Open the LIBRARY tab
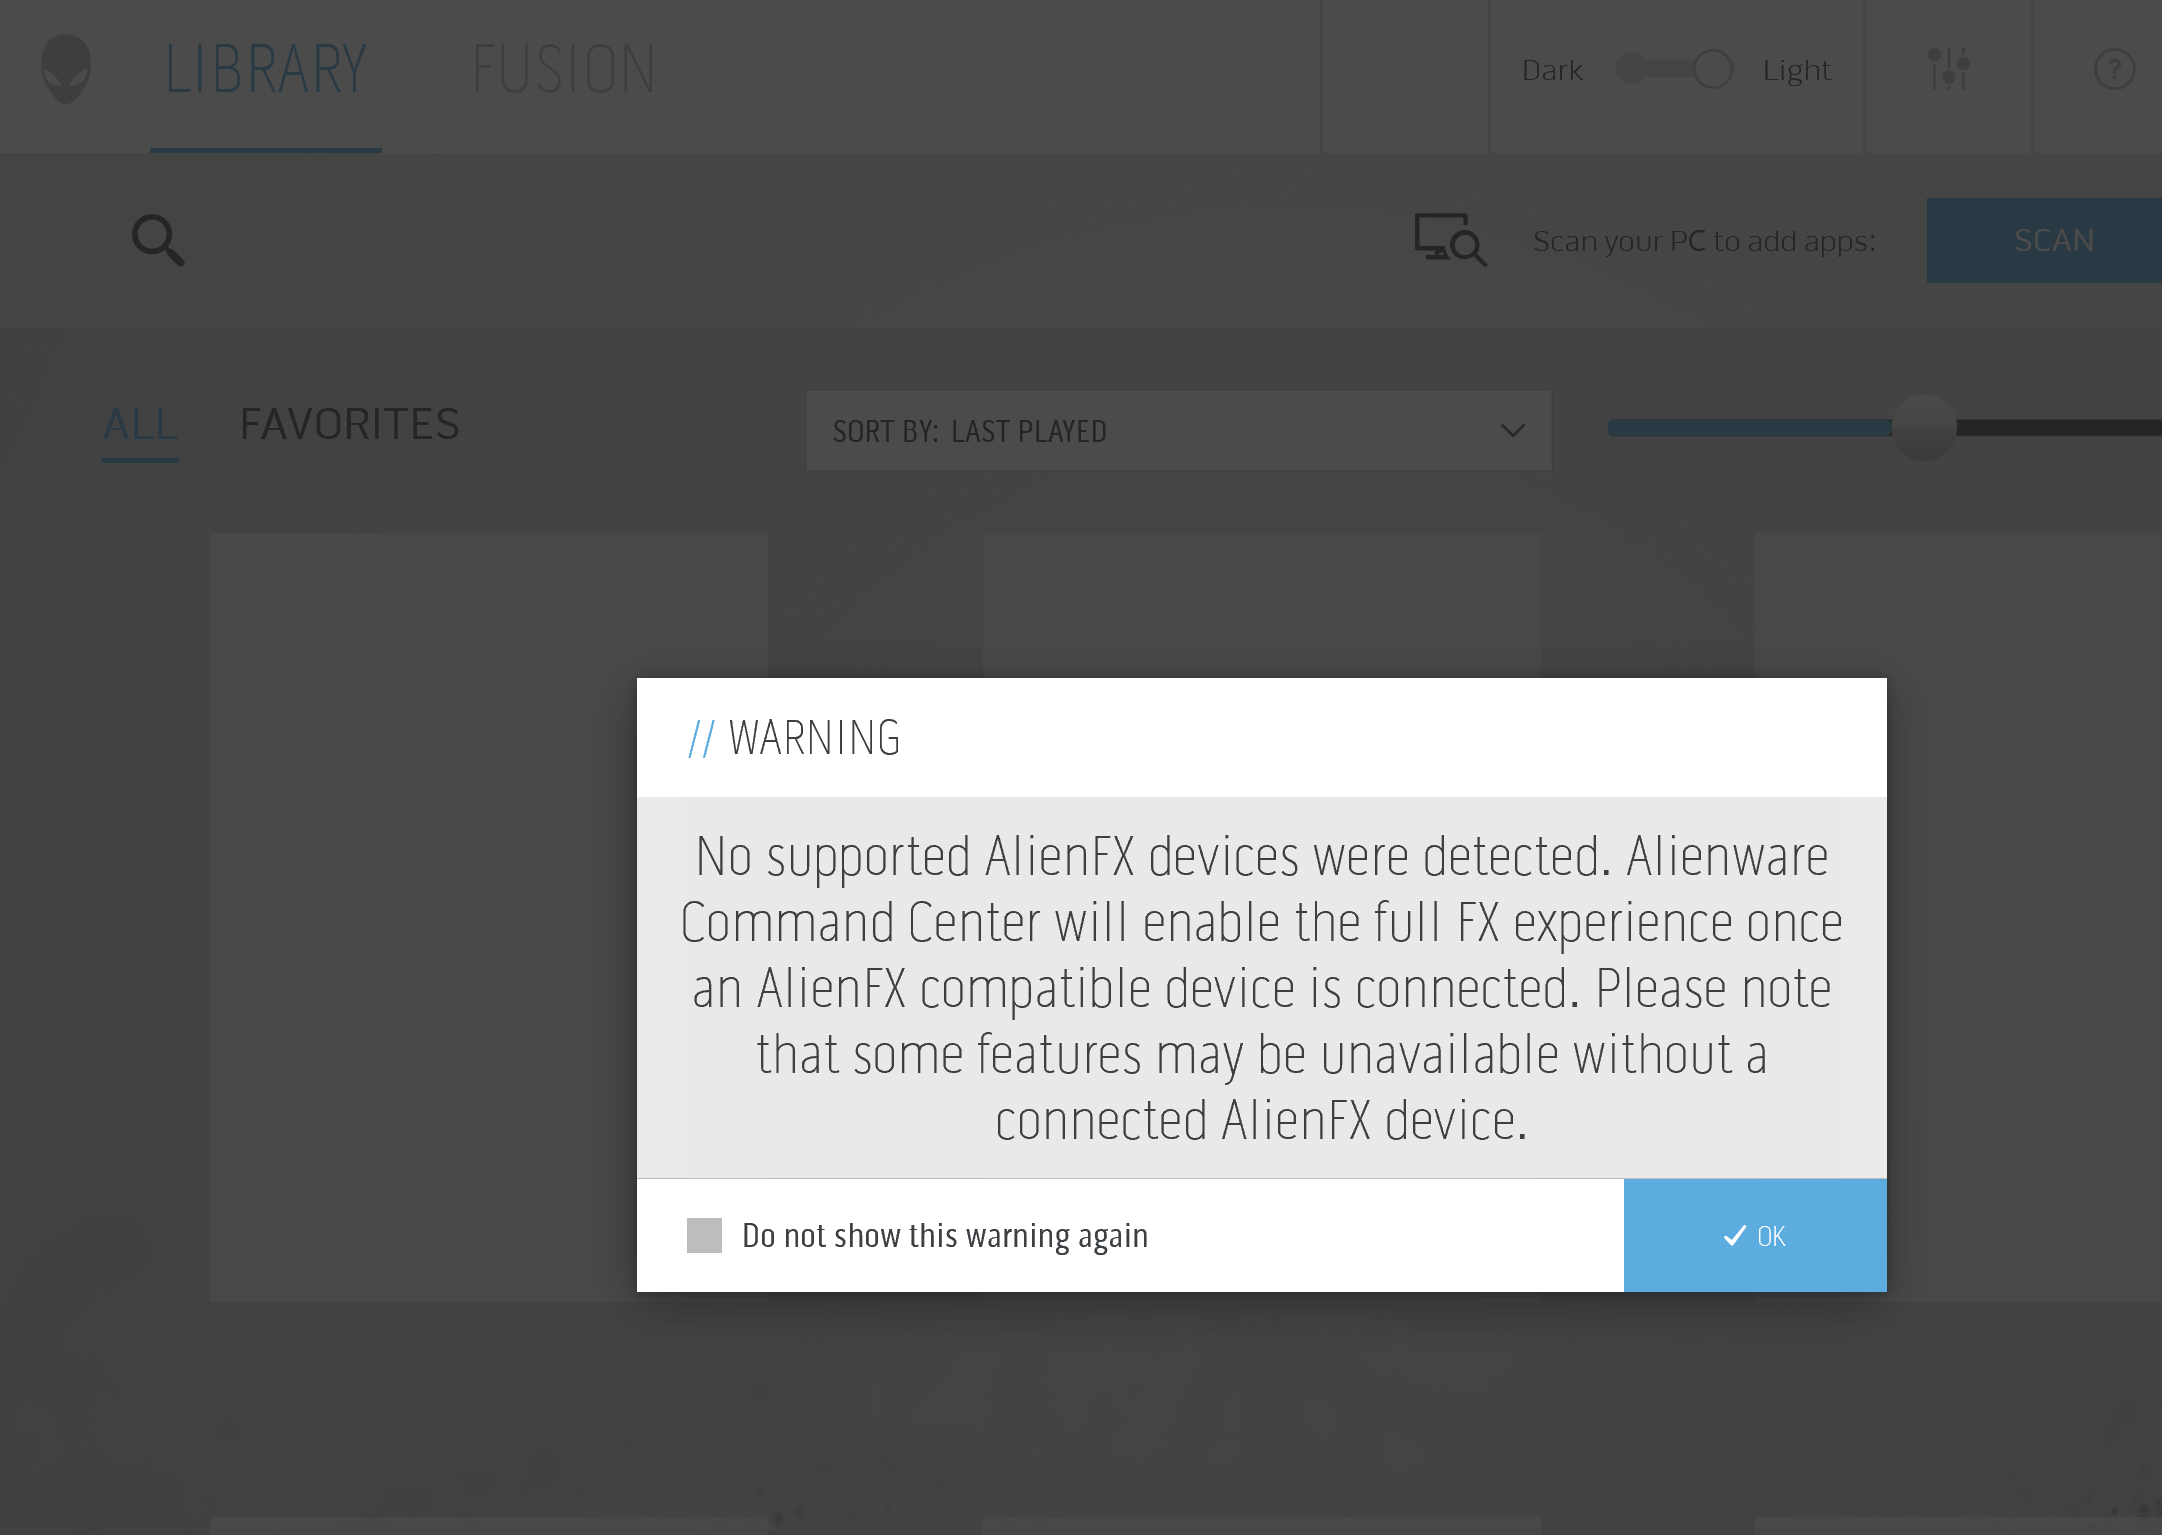Screen dimensions: 2162x1535 point(266,70)
